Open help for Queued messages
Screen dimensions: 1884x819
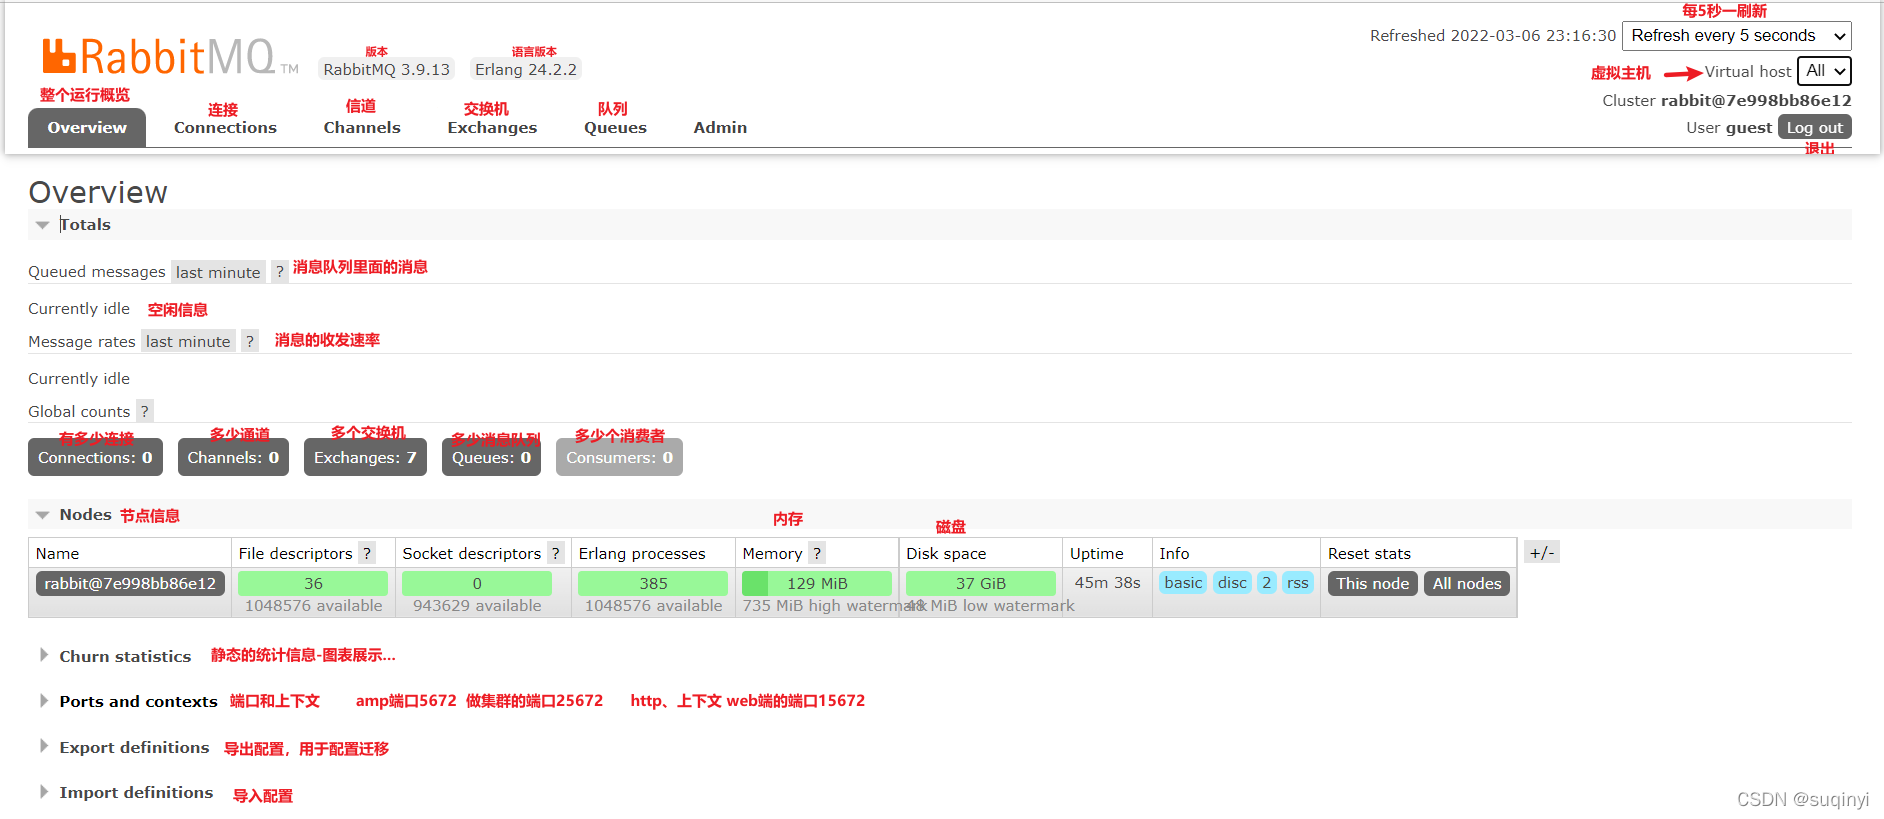pos(280,272)
